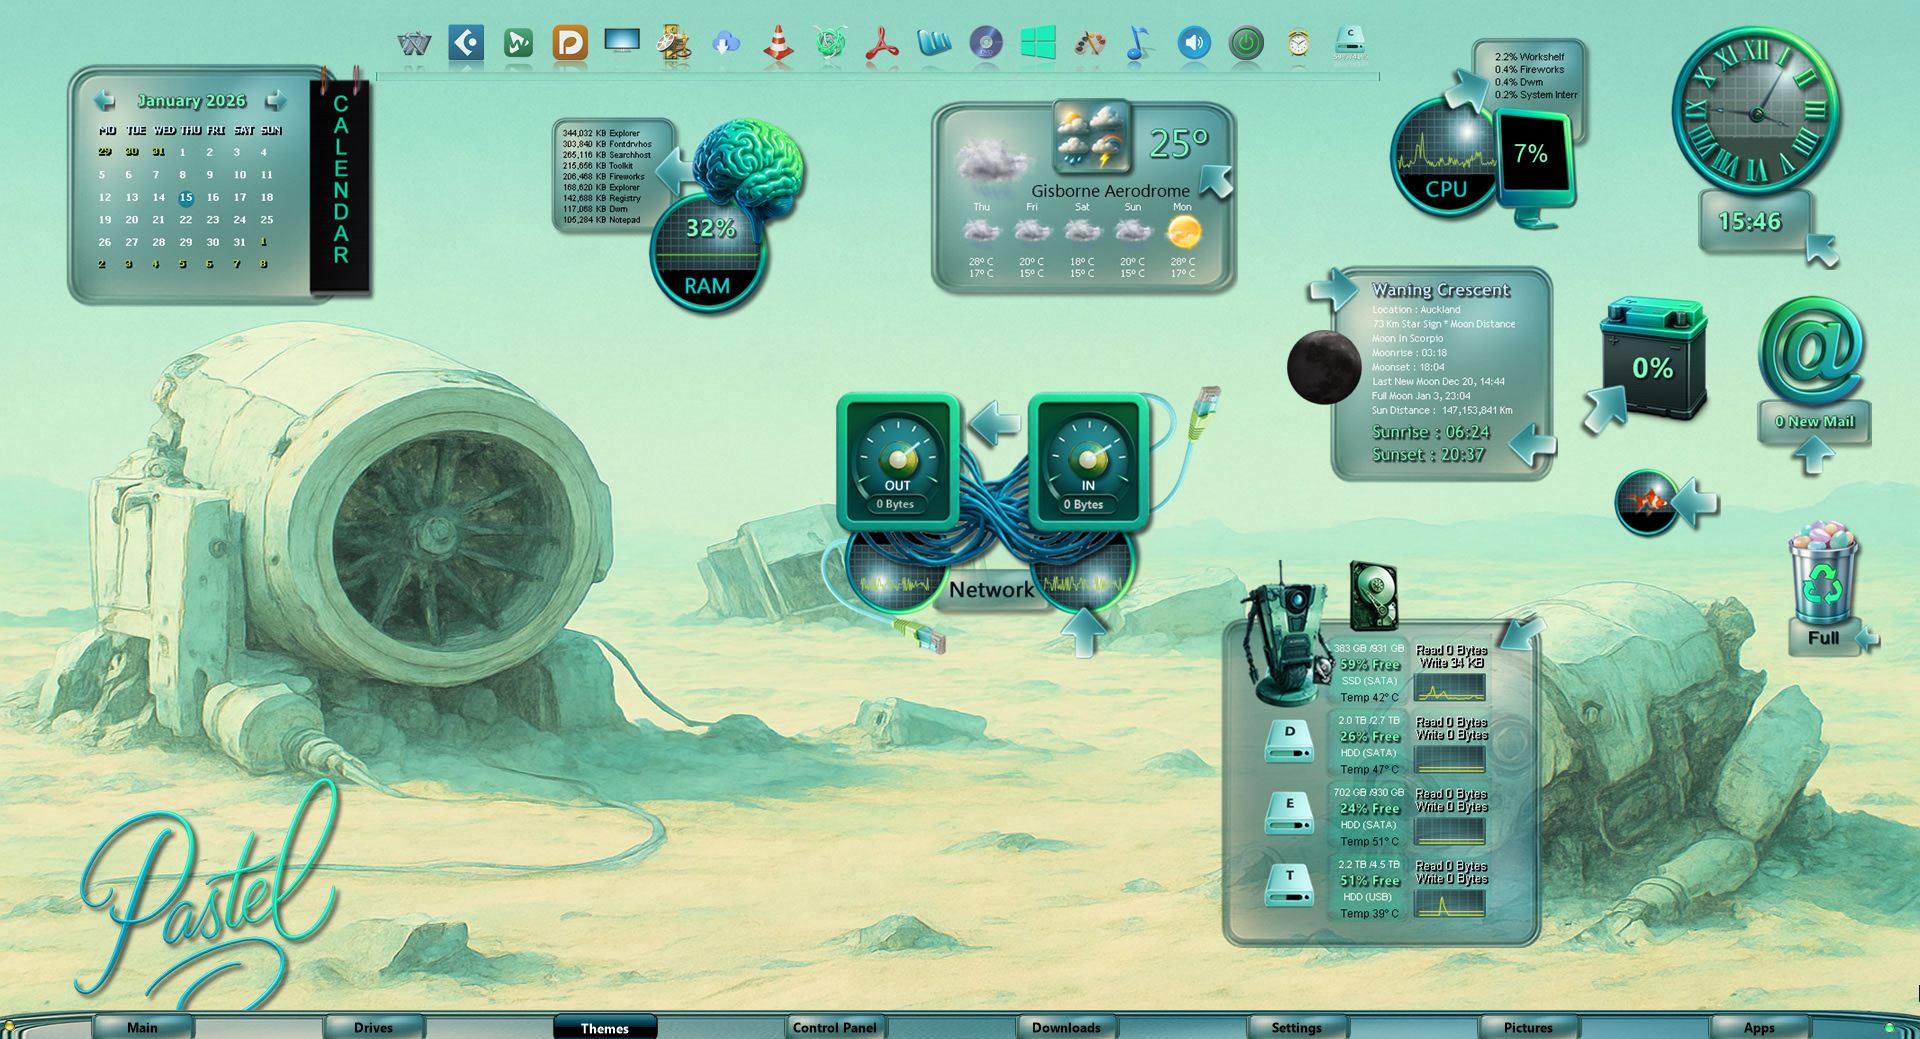The width and height of the screenshot is (1920, 1039).
Task: Open the Themes tab in bottom bar
Action: (604, 1028)
